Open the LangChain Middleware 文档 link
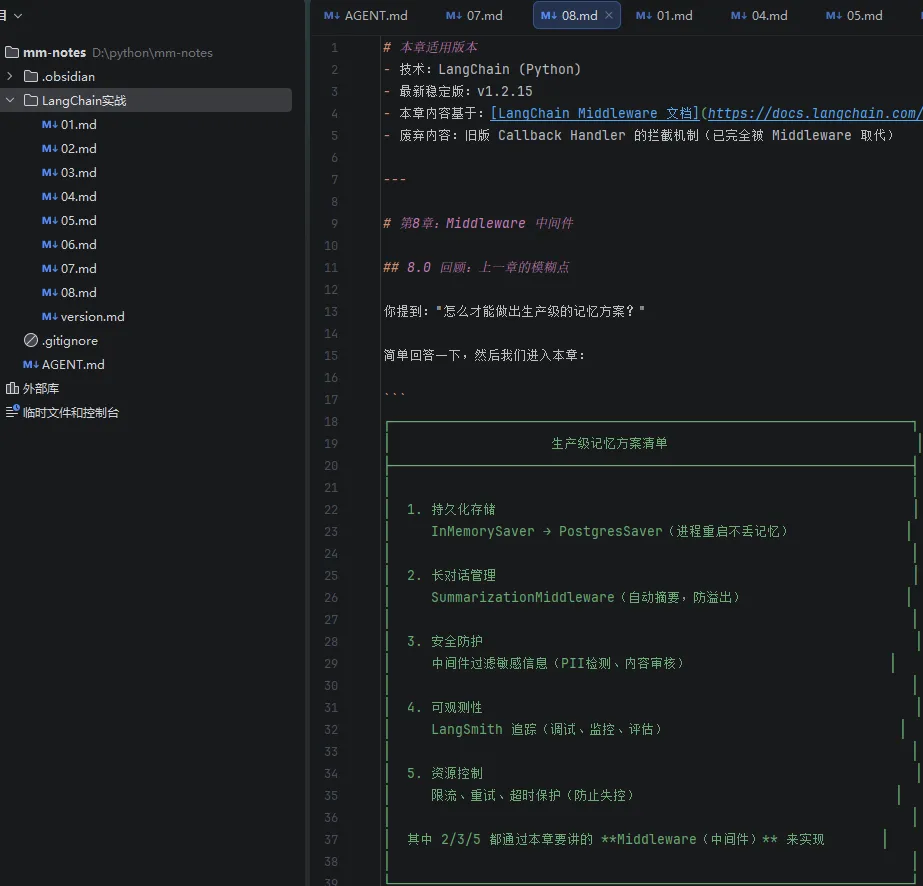The image size is (923, 886). [x=595, y=113]
